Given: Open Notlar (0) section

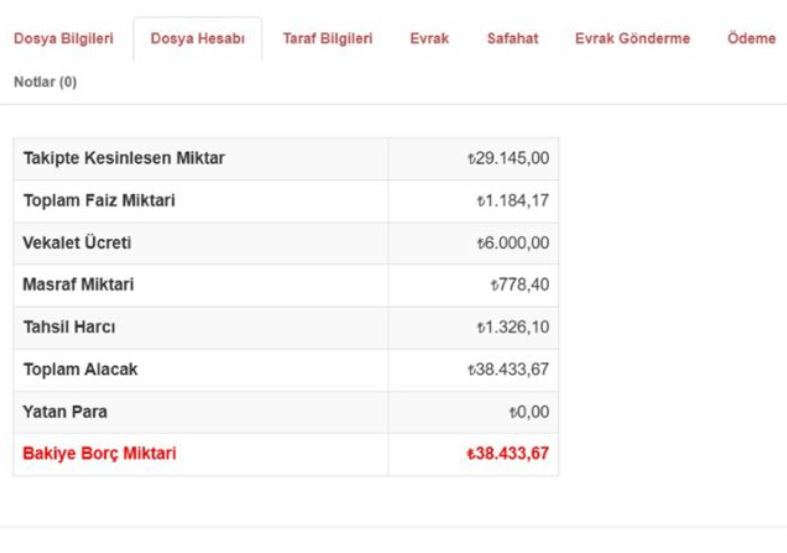Looking at the screenshot, I should click(x=45, y=82).
